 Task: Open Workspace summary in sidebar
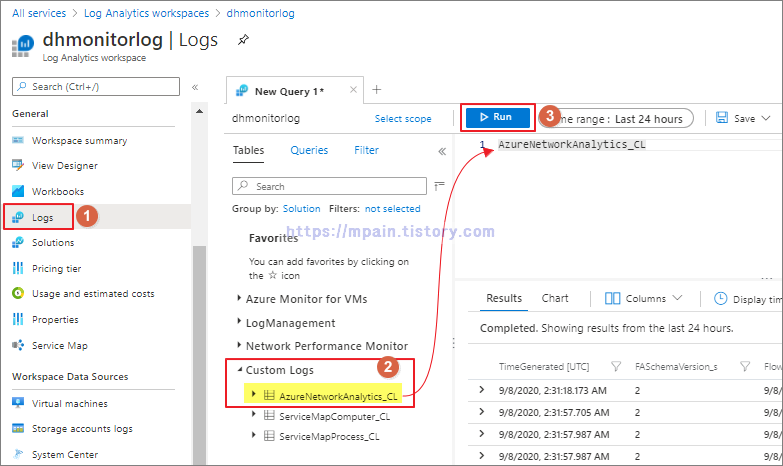(79, 141)
